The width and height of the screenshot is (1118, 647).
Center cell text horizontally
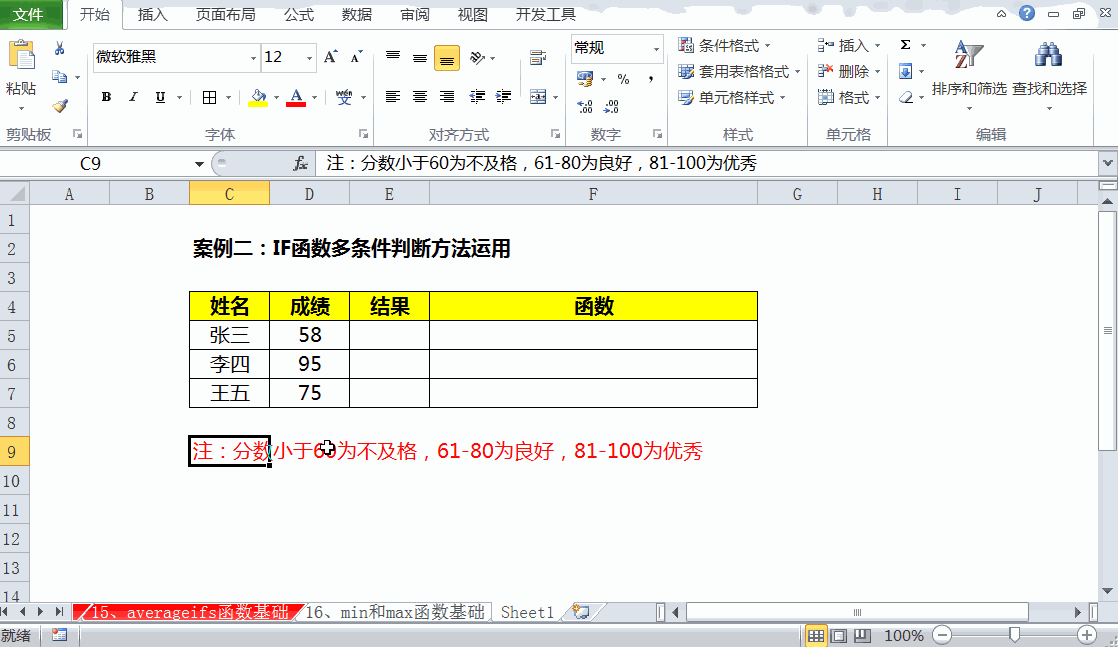(420, 96)
